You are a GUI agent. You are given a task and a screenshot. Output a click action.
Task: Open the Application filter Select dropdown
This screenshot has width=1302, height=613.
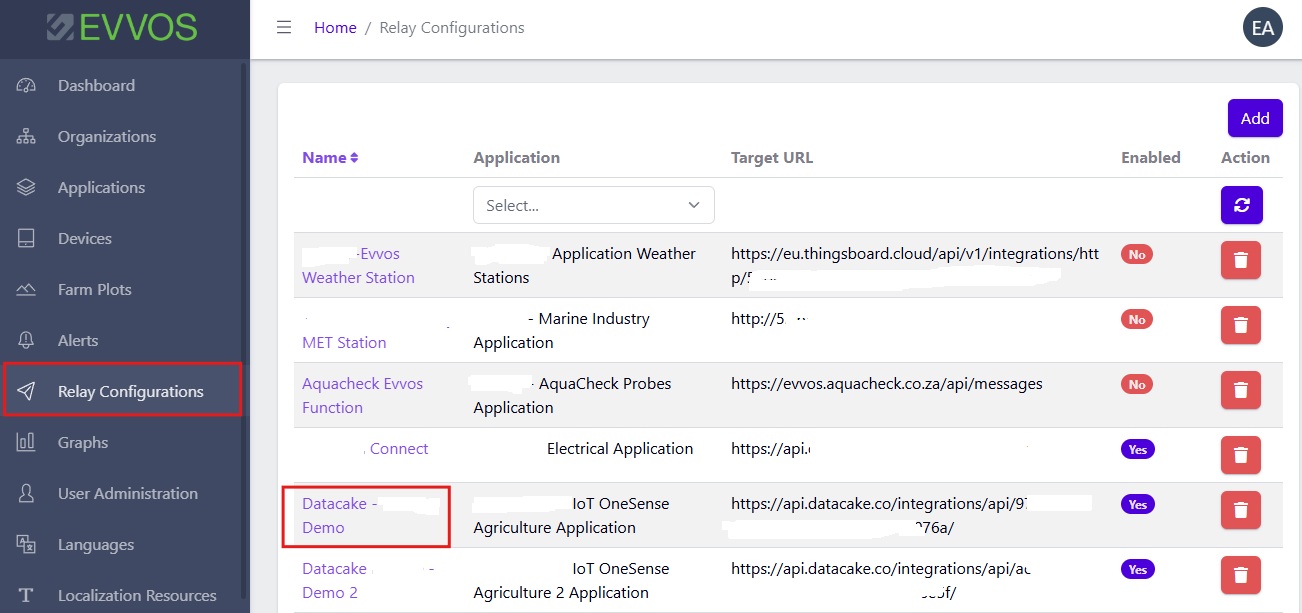point(593,205)
